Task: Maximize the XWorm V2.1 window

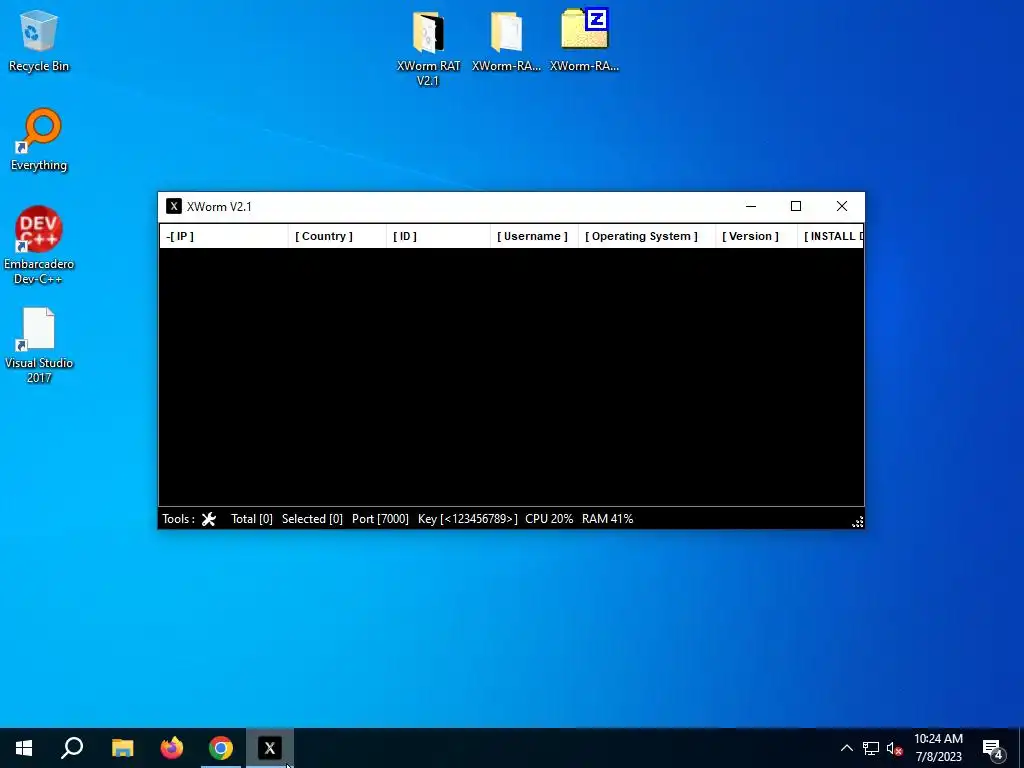Action: coord(796,206)
